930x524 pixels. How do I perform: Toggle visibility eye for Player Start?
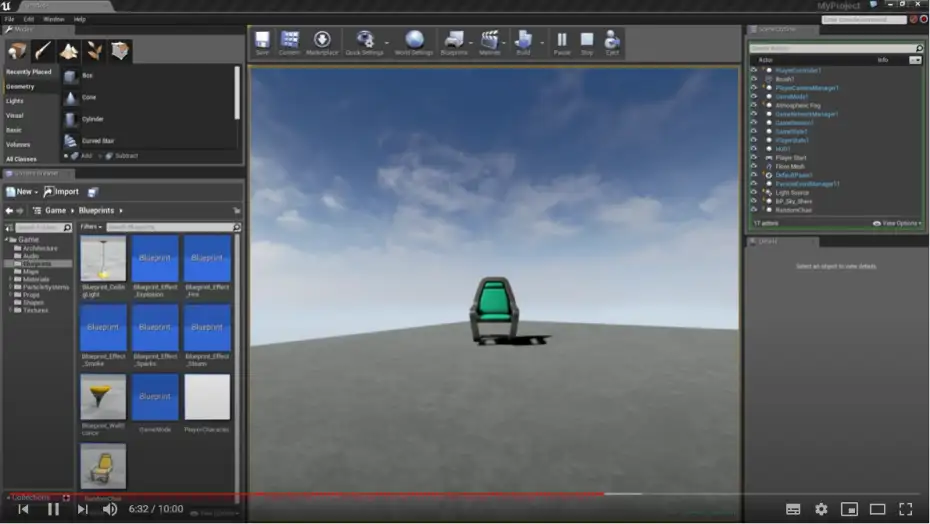(754, 158)
